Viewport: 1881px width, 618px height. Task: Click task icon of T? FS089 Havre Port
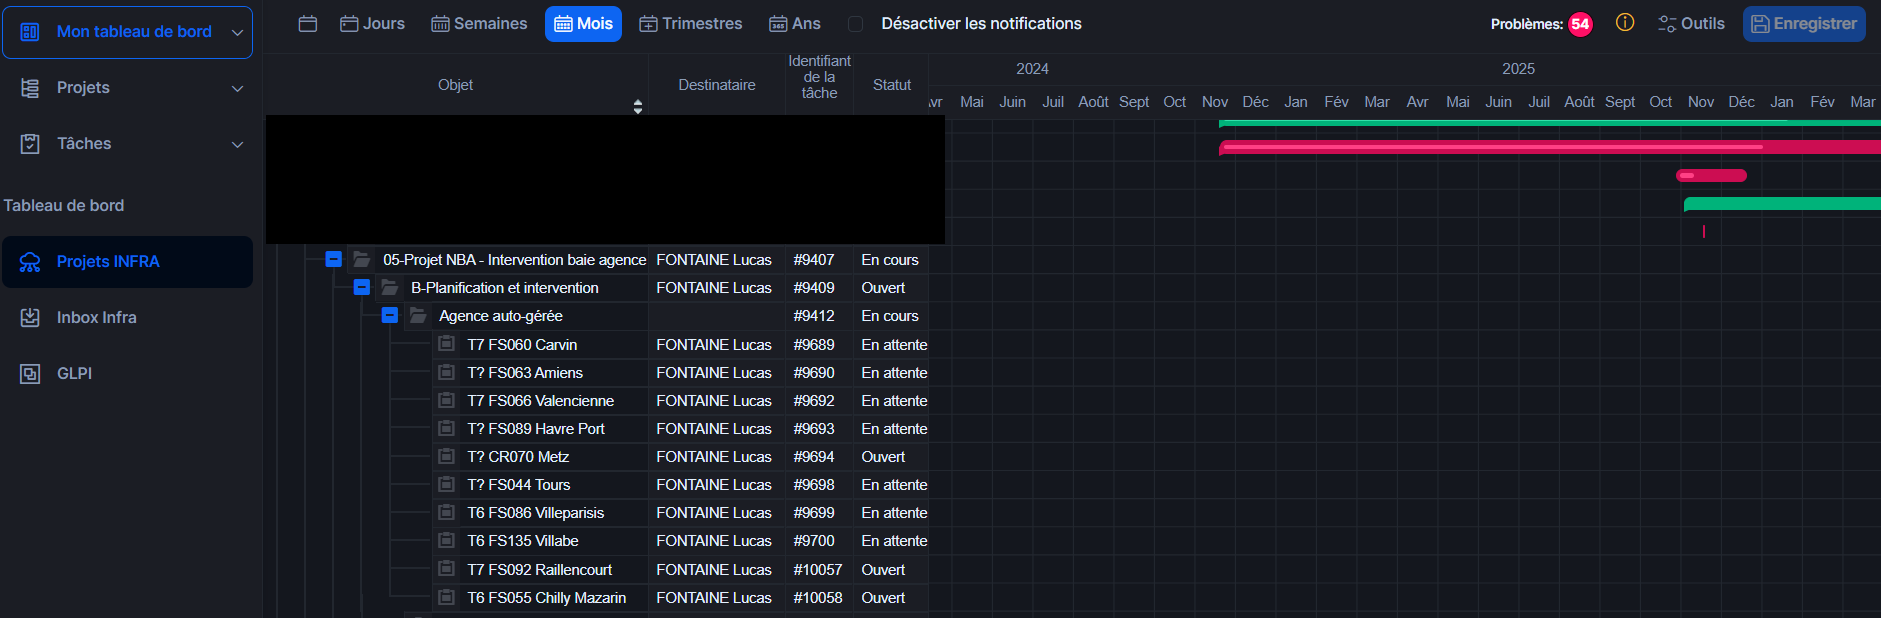tap(447, 427)
